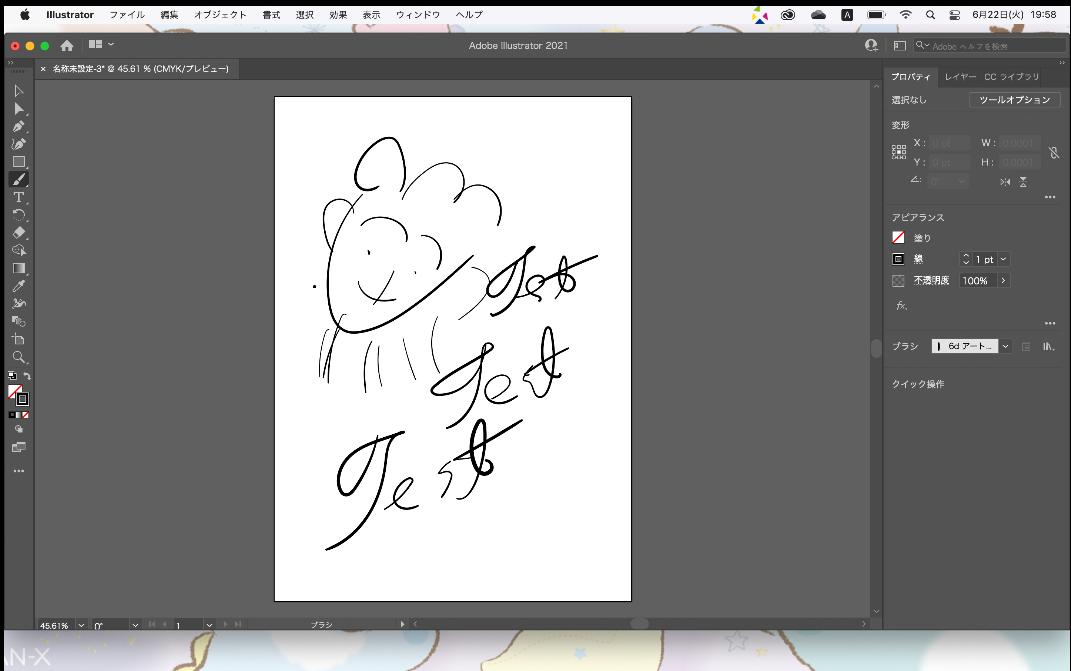Toggle the panel layout icon in title bar
Image resolution: width=1071 pixels, height=671 pixels.
(x=900, y=46)
